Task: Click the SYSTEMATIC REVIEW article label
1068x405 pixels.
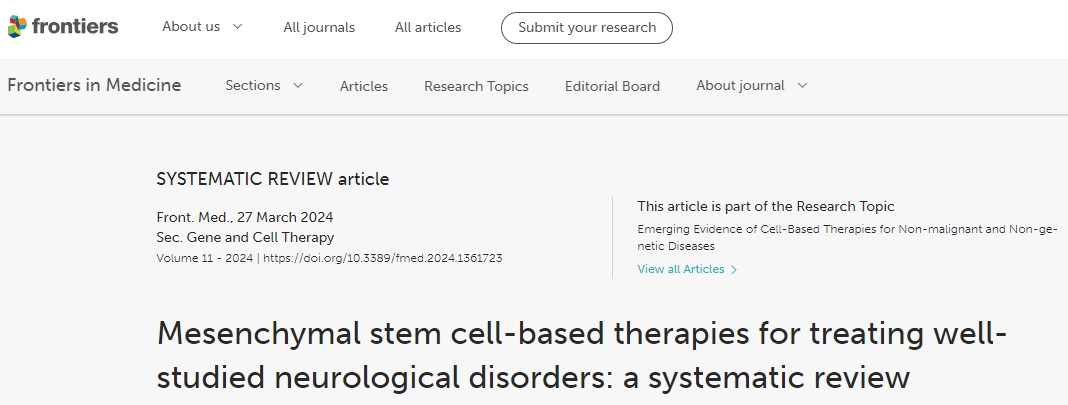Action: (273, 180)
